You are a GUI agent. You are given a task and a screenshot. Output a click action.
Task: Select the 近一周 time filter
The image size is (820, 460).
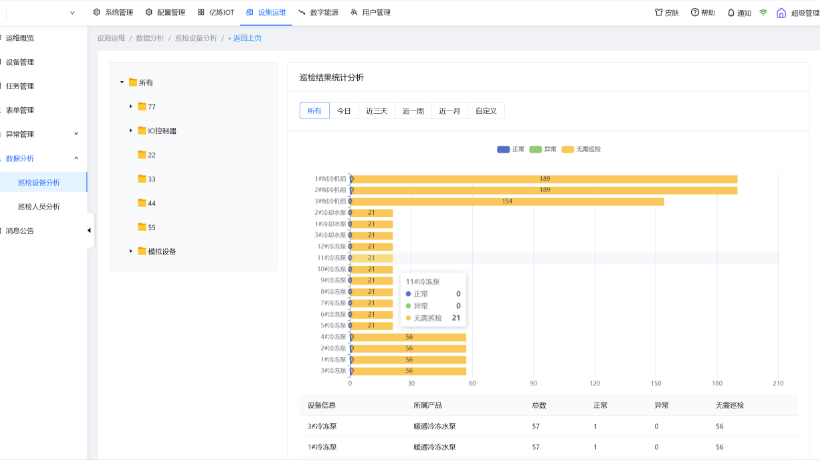(x=413, y=111)
